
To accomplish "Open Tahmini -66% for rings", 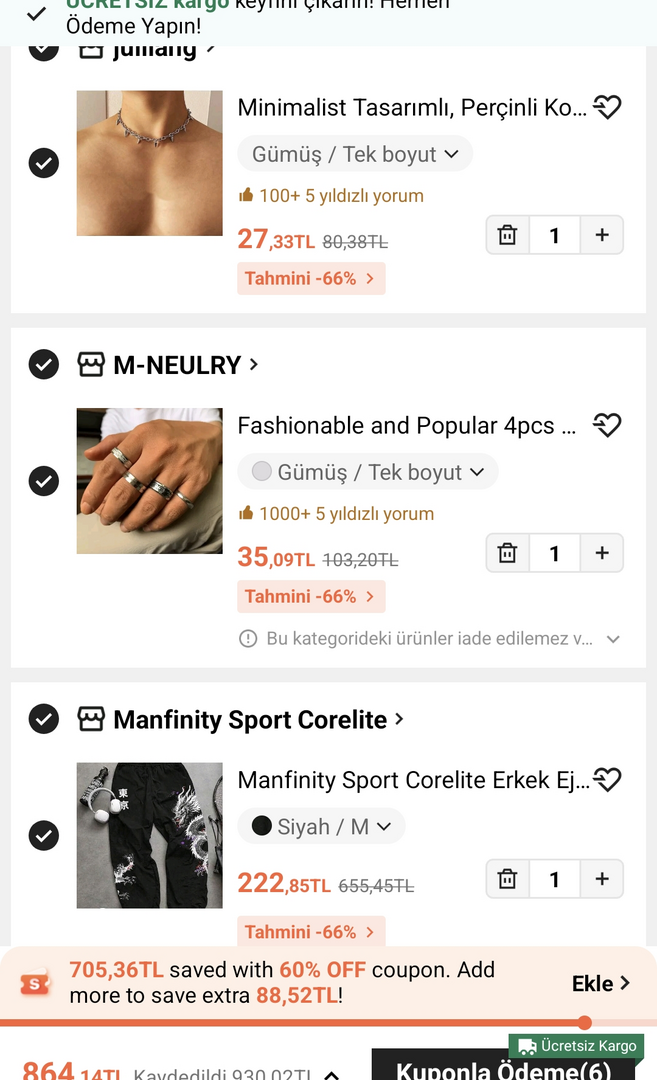I will point(310,596).
